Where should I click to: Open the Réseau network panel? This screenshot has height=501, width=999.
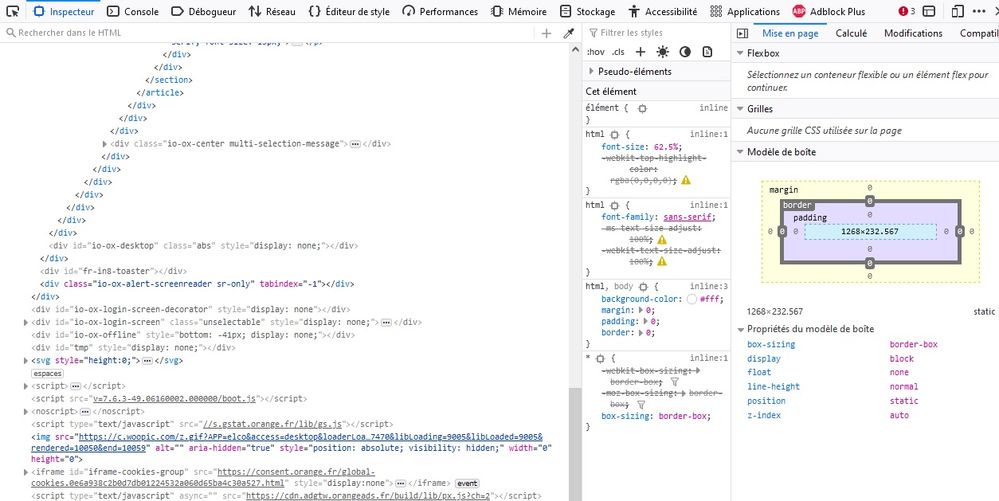coord(272,11)
